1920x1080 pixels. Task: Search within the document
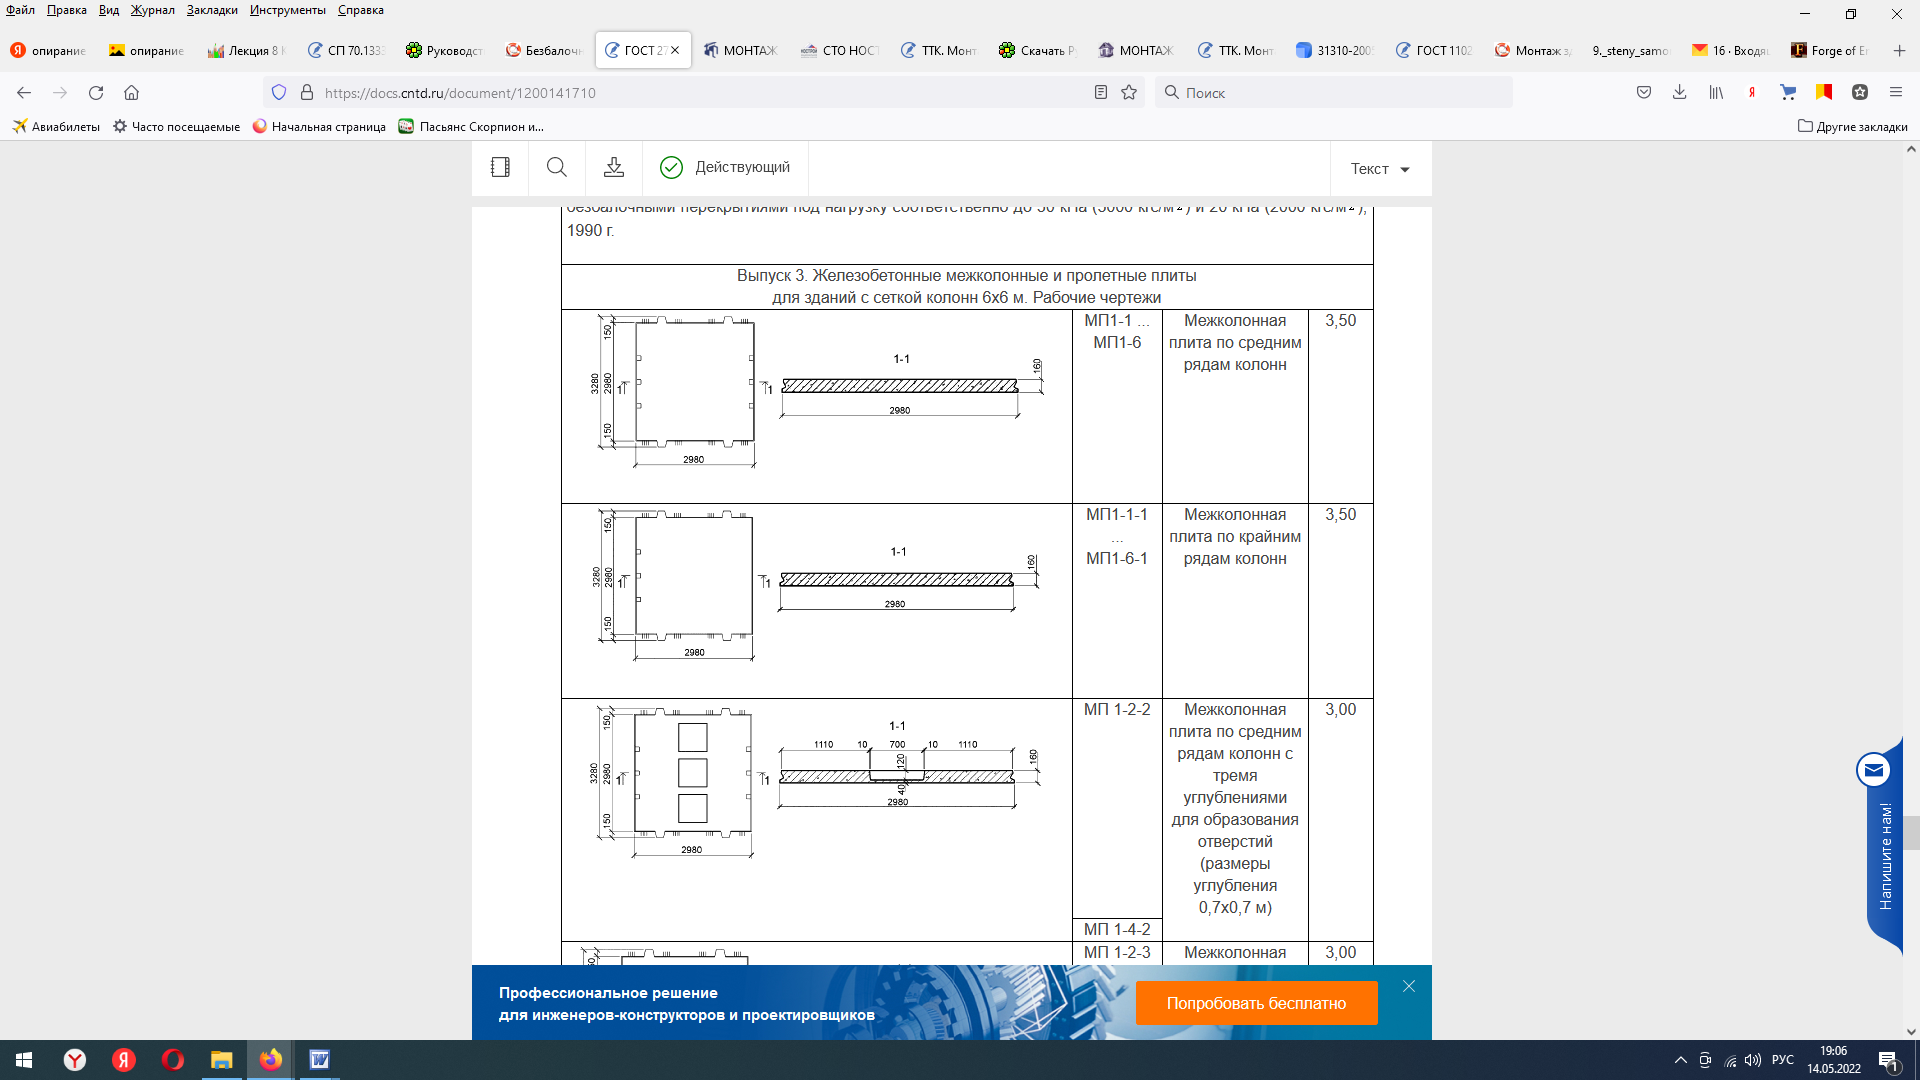(x=557, y=167)
